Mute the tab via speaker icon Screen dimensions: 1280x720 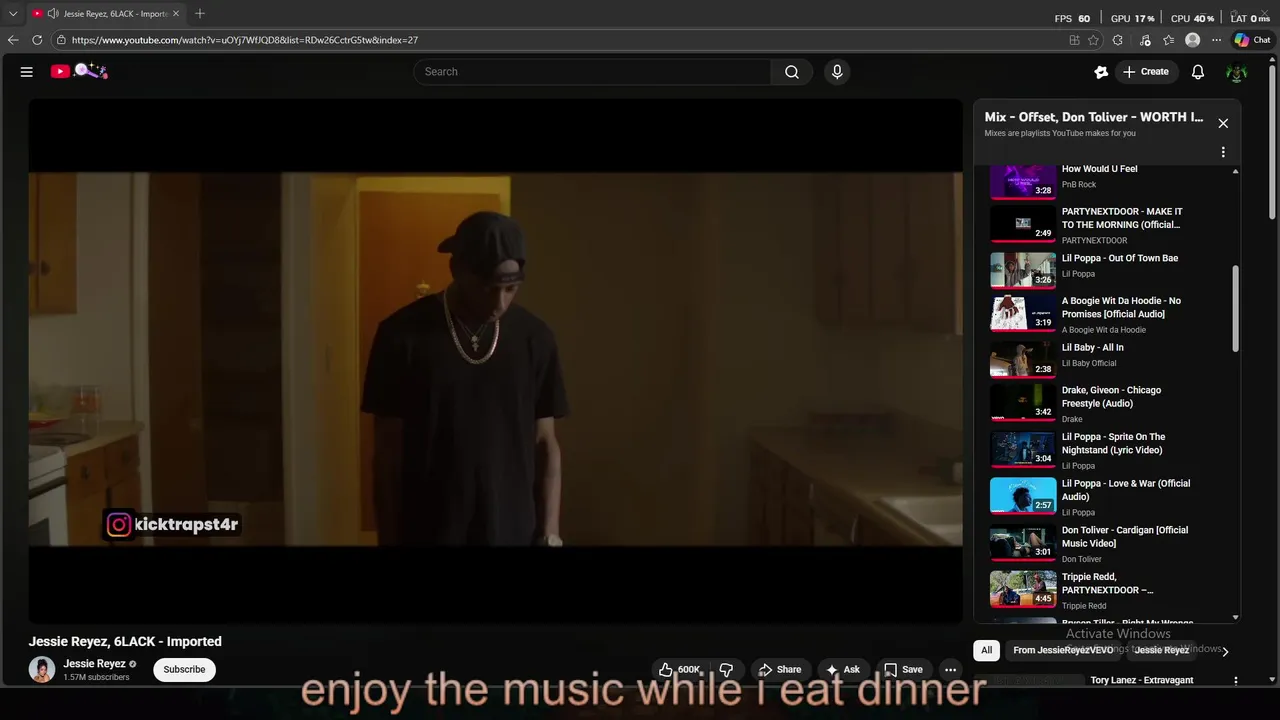point(53,13)
